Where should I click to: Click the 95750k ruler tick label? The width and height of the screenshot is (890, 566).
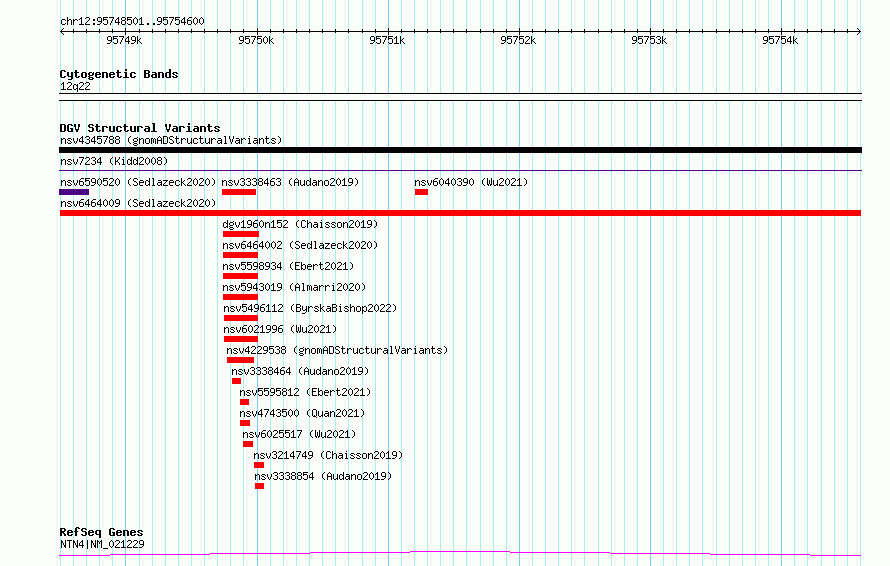pos(256,40)
